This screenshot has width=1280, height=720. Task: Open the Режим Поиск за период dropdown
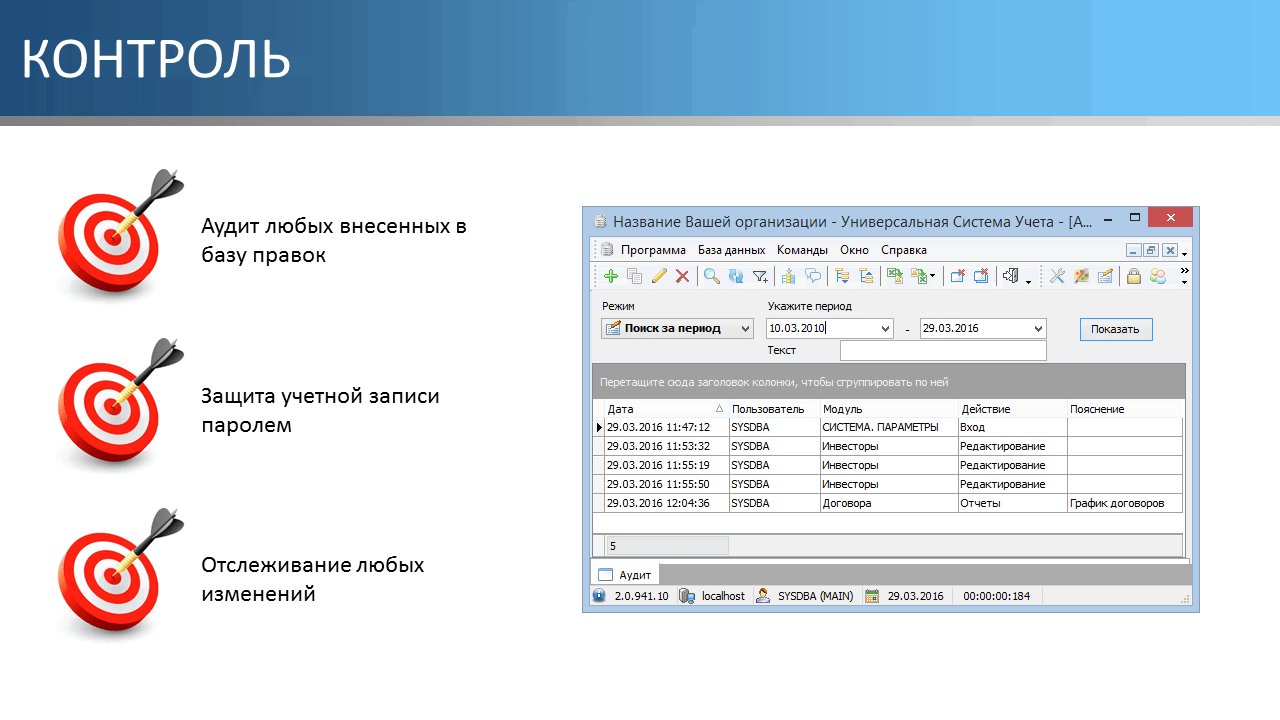click(745, 329)
